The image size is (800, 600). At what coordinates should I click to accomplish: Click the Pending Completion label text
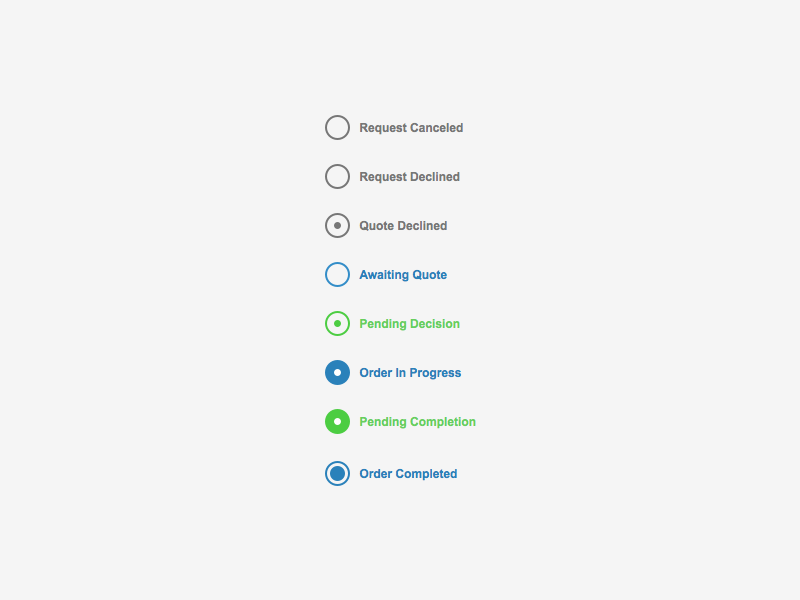pos(417,422)
